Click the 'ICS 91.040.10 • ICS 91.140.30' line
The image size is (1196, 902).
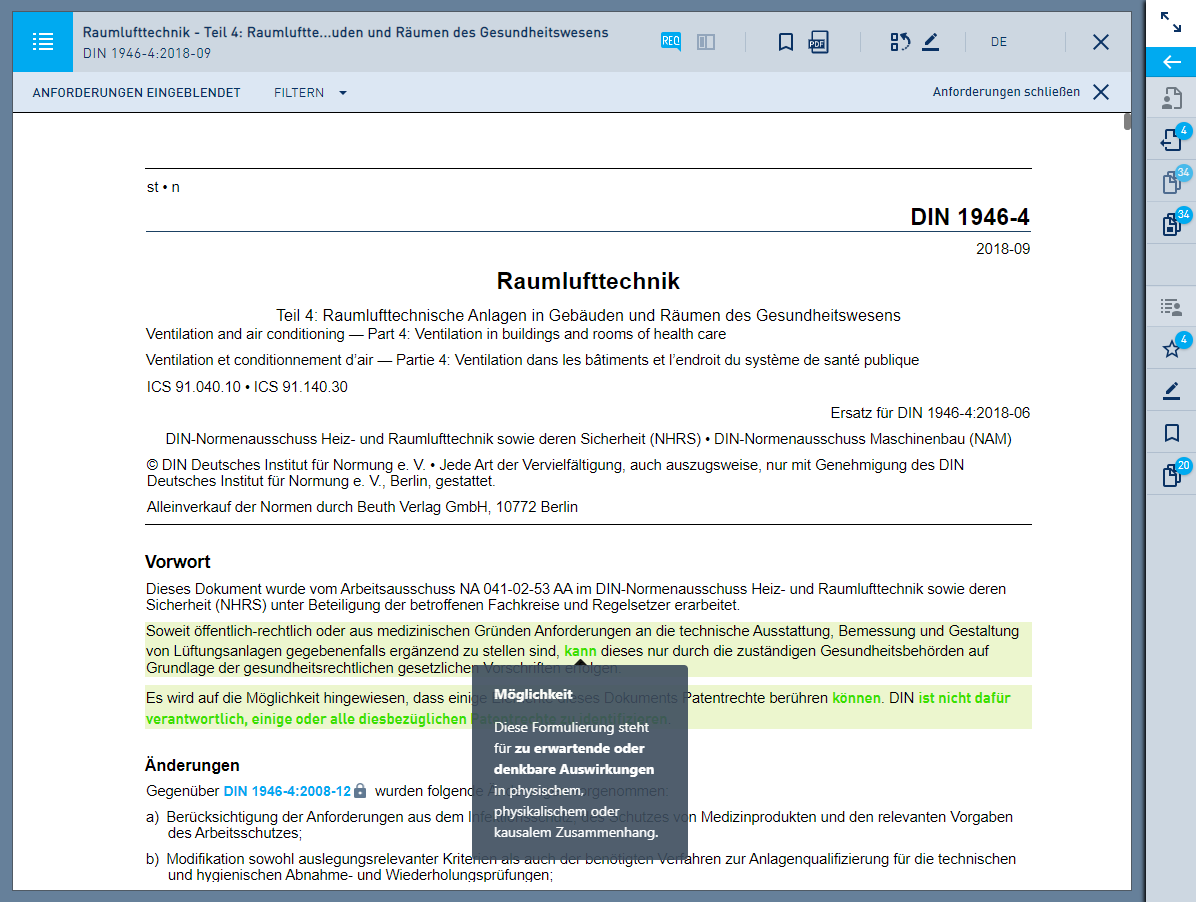(247, 387)
